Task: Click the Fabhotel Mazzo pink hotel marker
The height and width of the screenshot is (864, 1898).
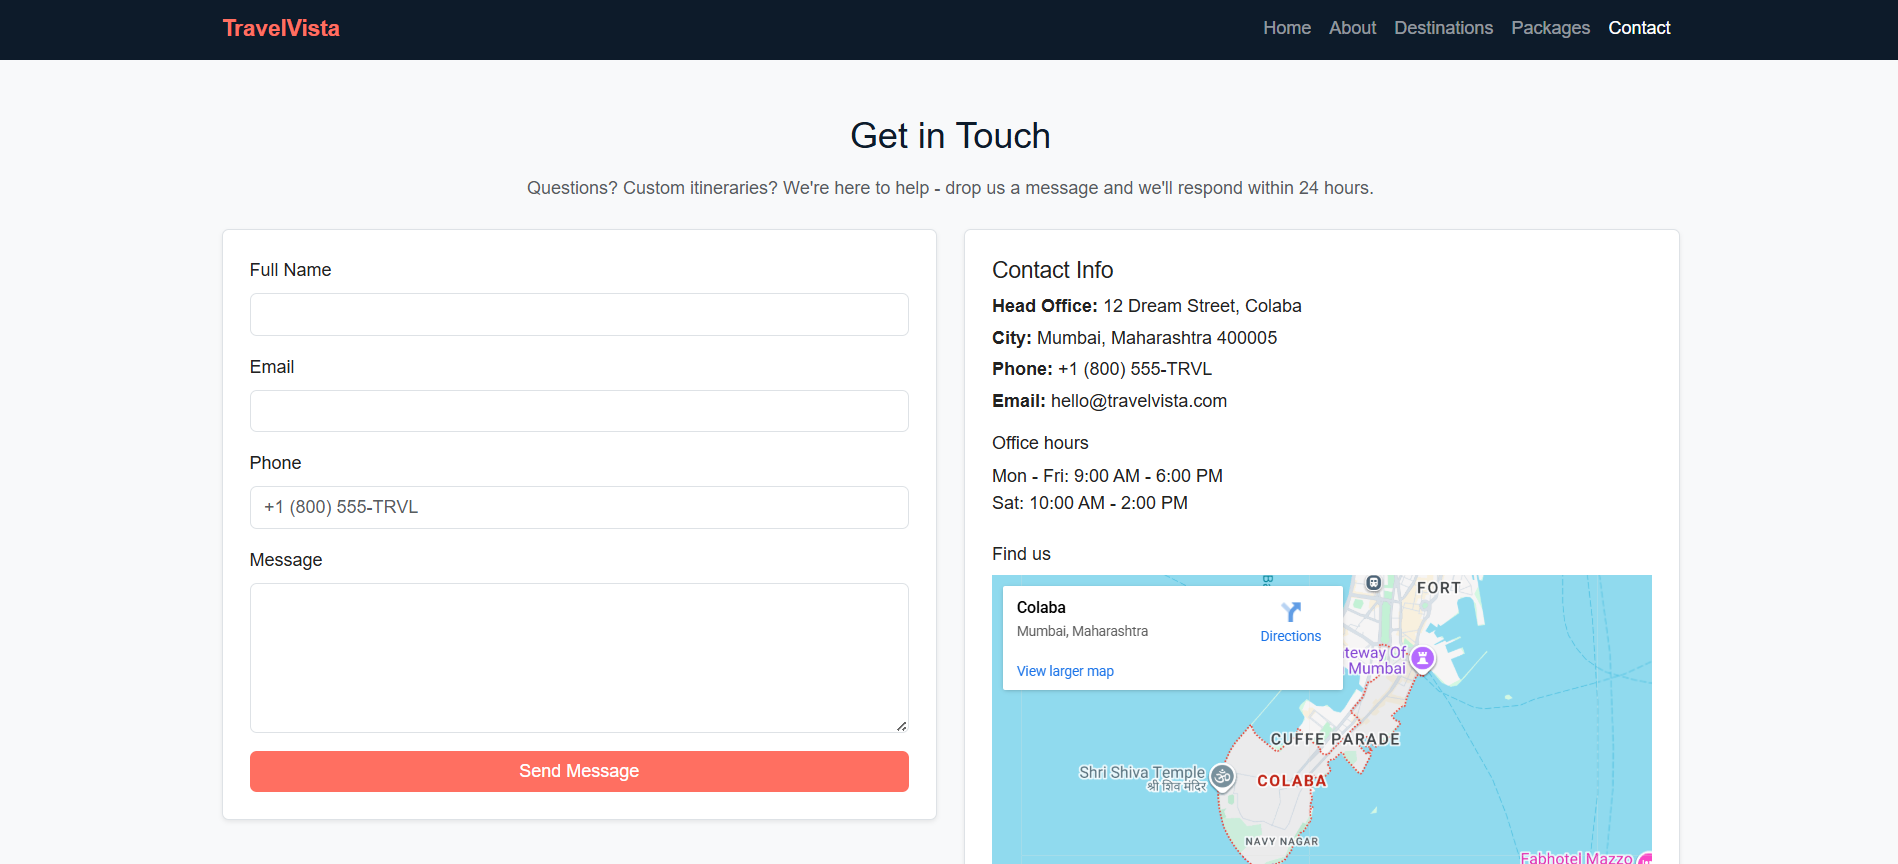Action: tap(1645, 858)
